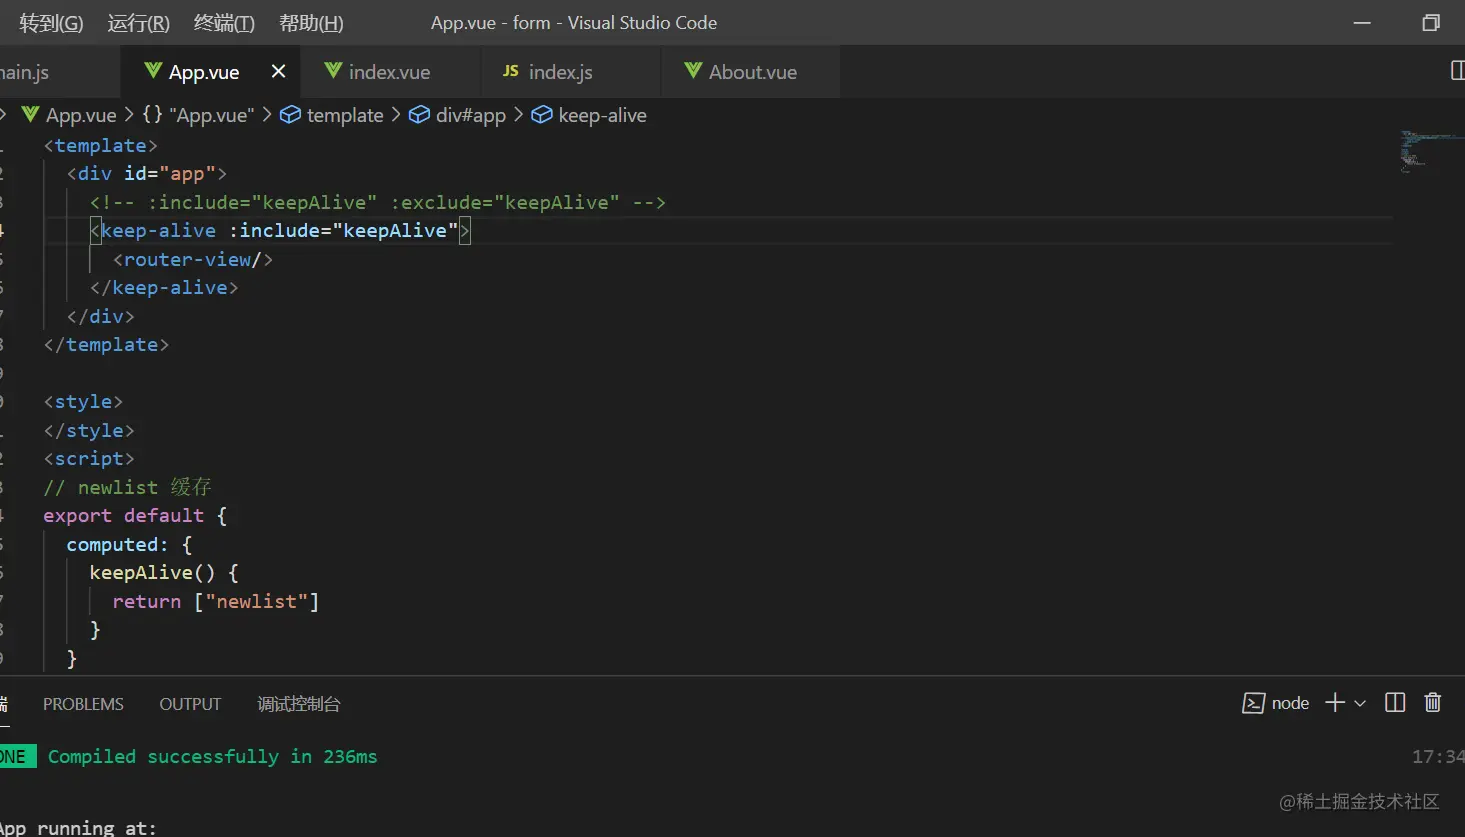The image size is (1465, 837).
Task: Open the 运行(R) menu
Action: 139,23
